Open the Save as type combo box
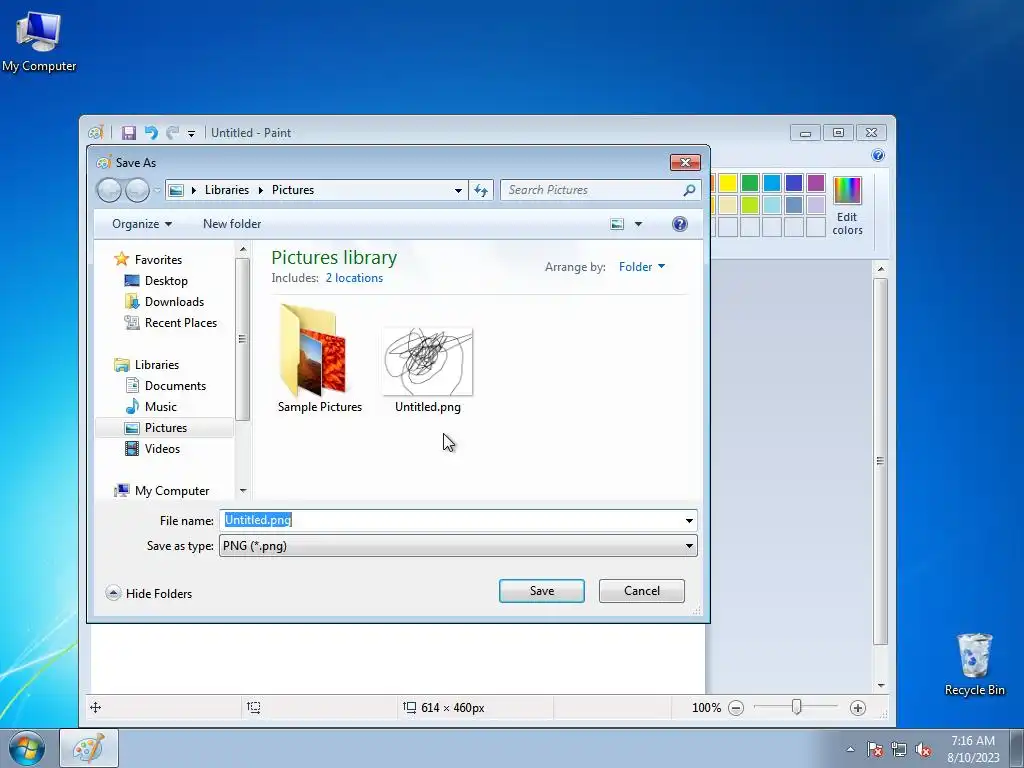The image size is (1024, 768). (458, 546)
